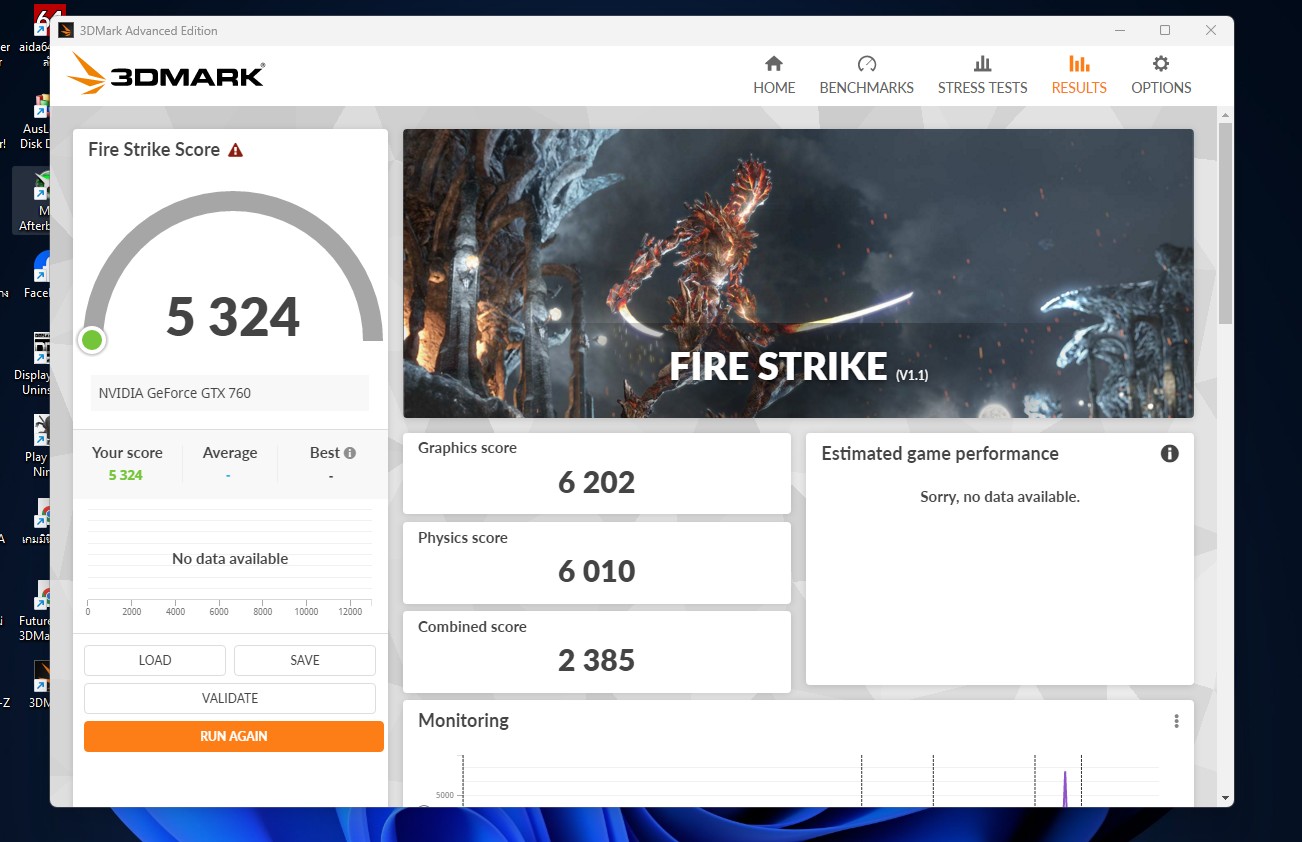1302x842 pixels.
Task: Click the scroll down arrow of the scrollbar
Action: point(1225,798)
